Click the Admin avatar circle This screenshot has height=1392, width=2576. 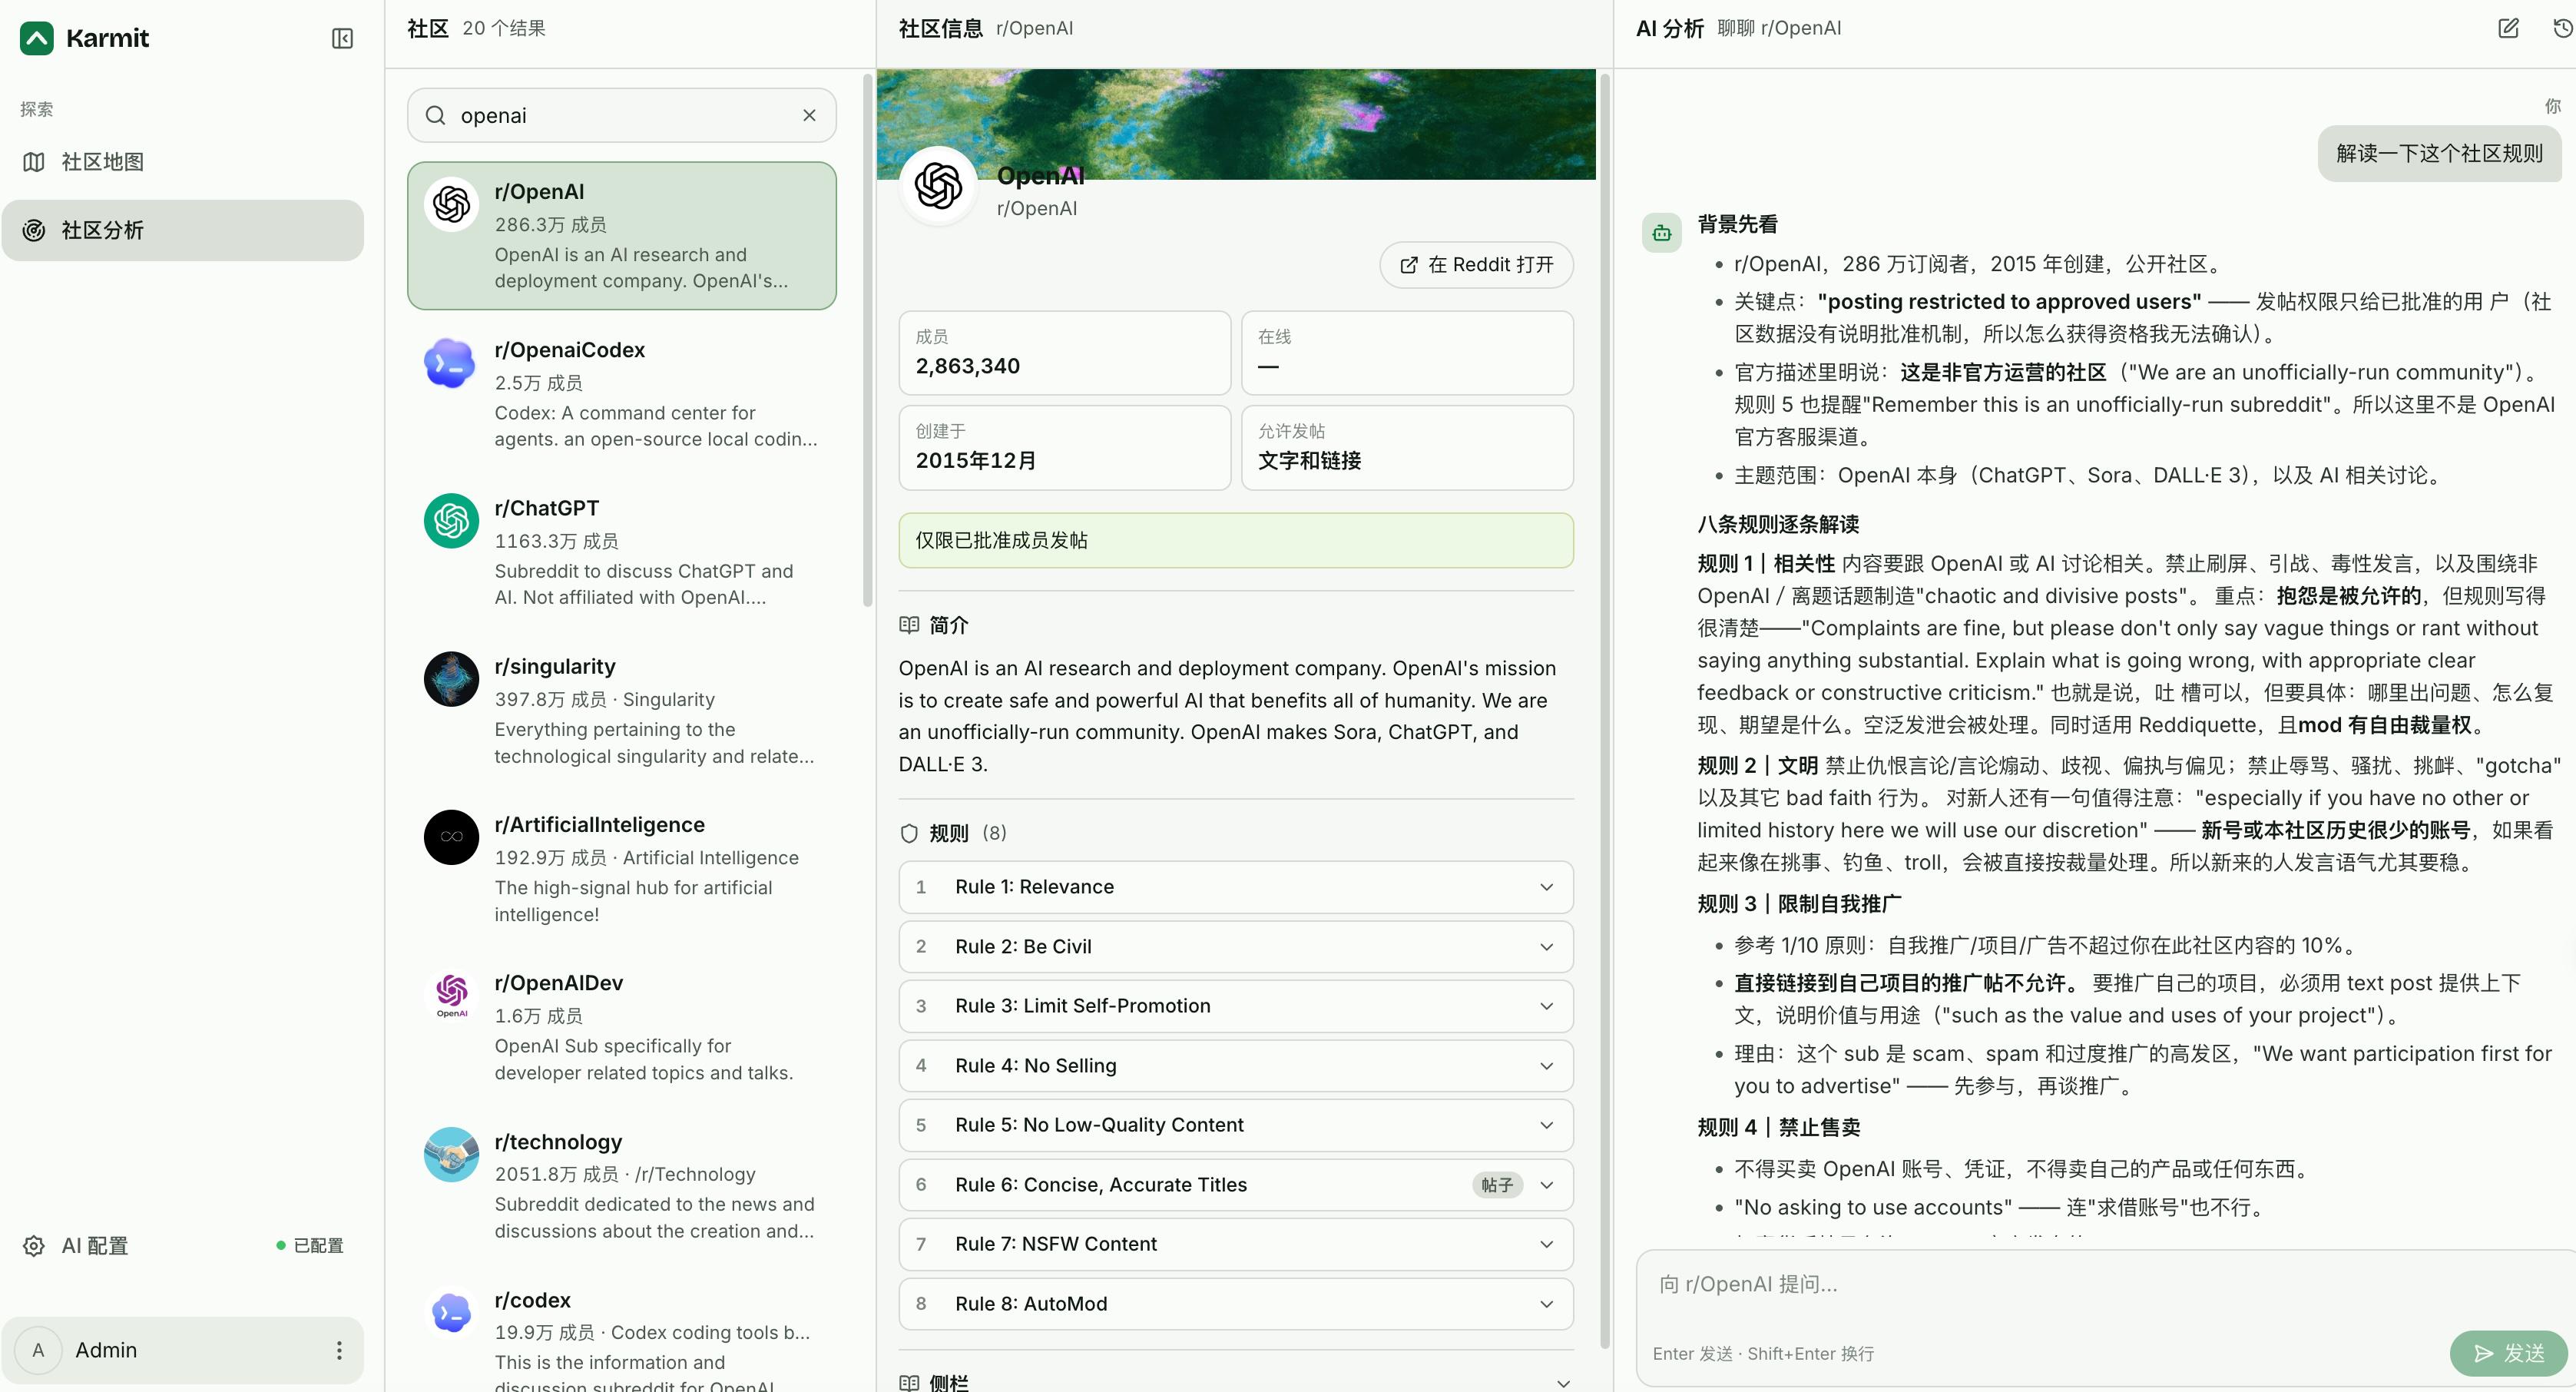coord(38,1350)
